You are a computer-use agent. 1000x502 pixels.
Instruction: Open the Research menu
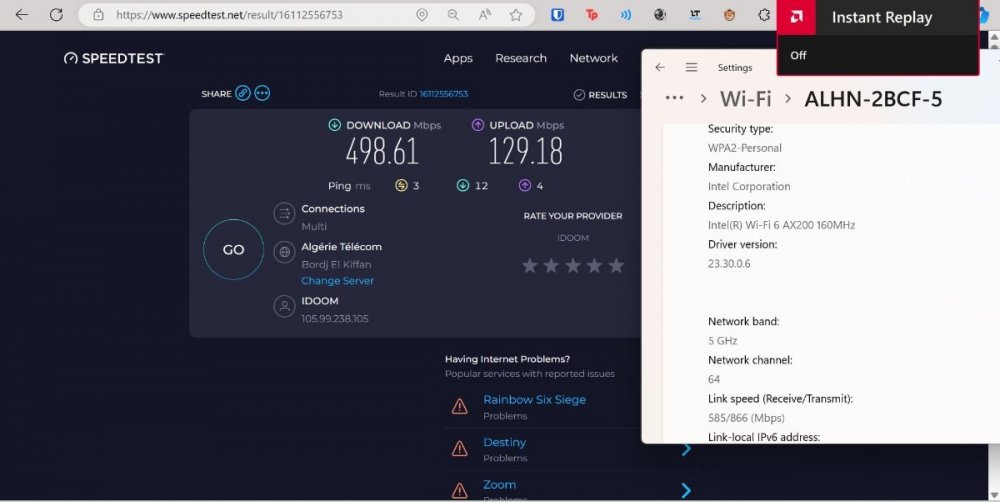[521, 58]
